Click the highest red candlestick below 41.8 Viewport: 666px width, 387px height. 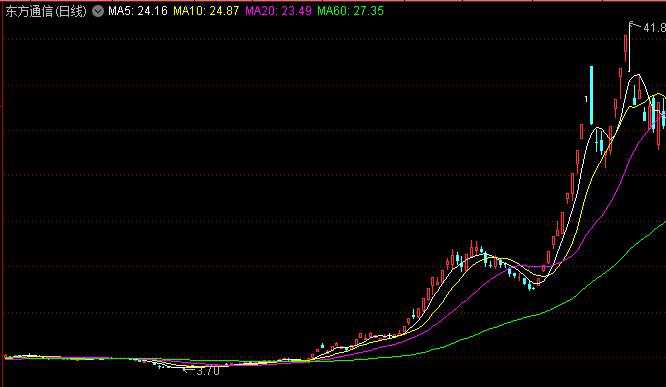click(x=626, y=49)
